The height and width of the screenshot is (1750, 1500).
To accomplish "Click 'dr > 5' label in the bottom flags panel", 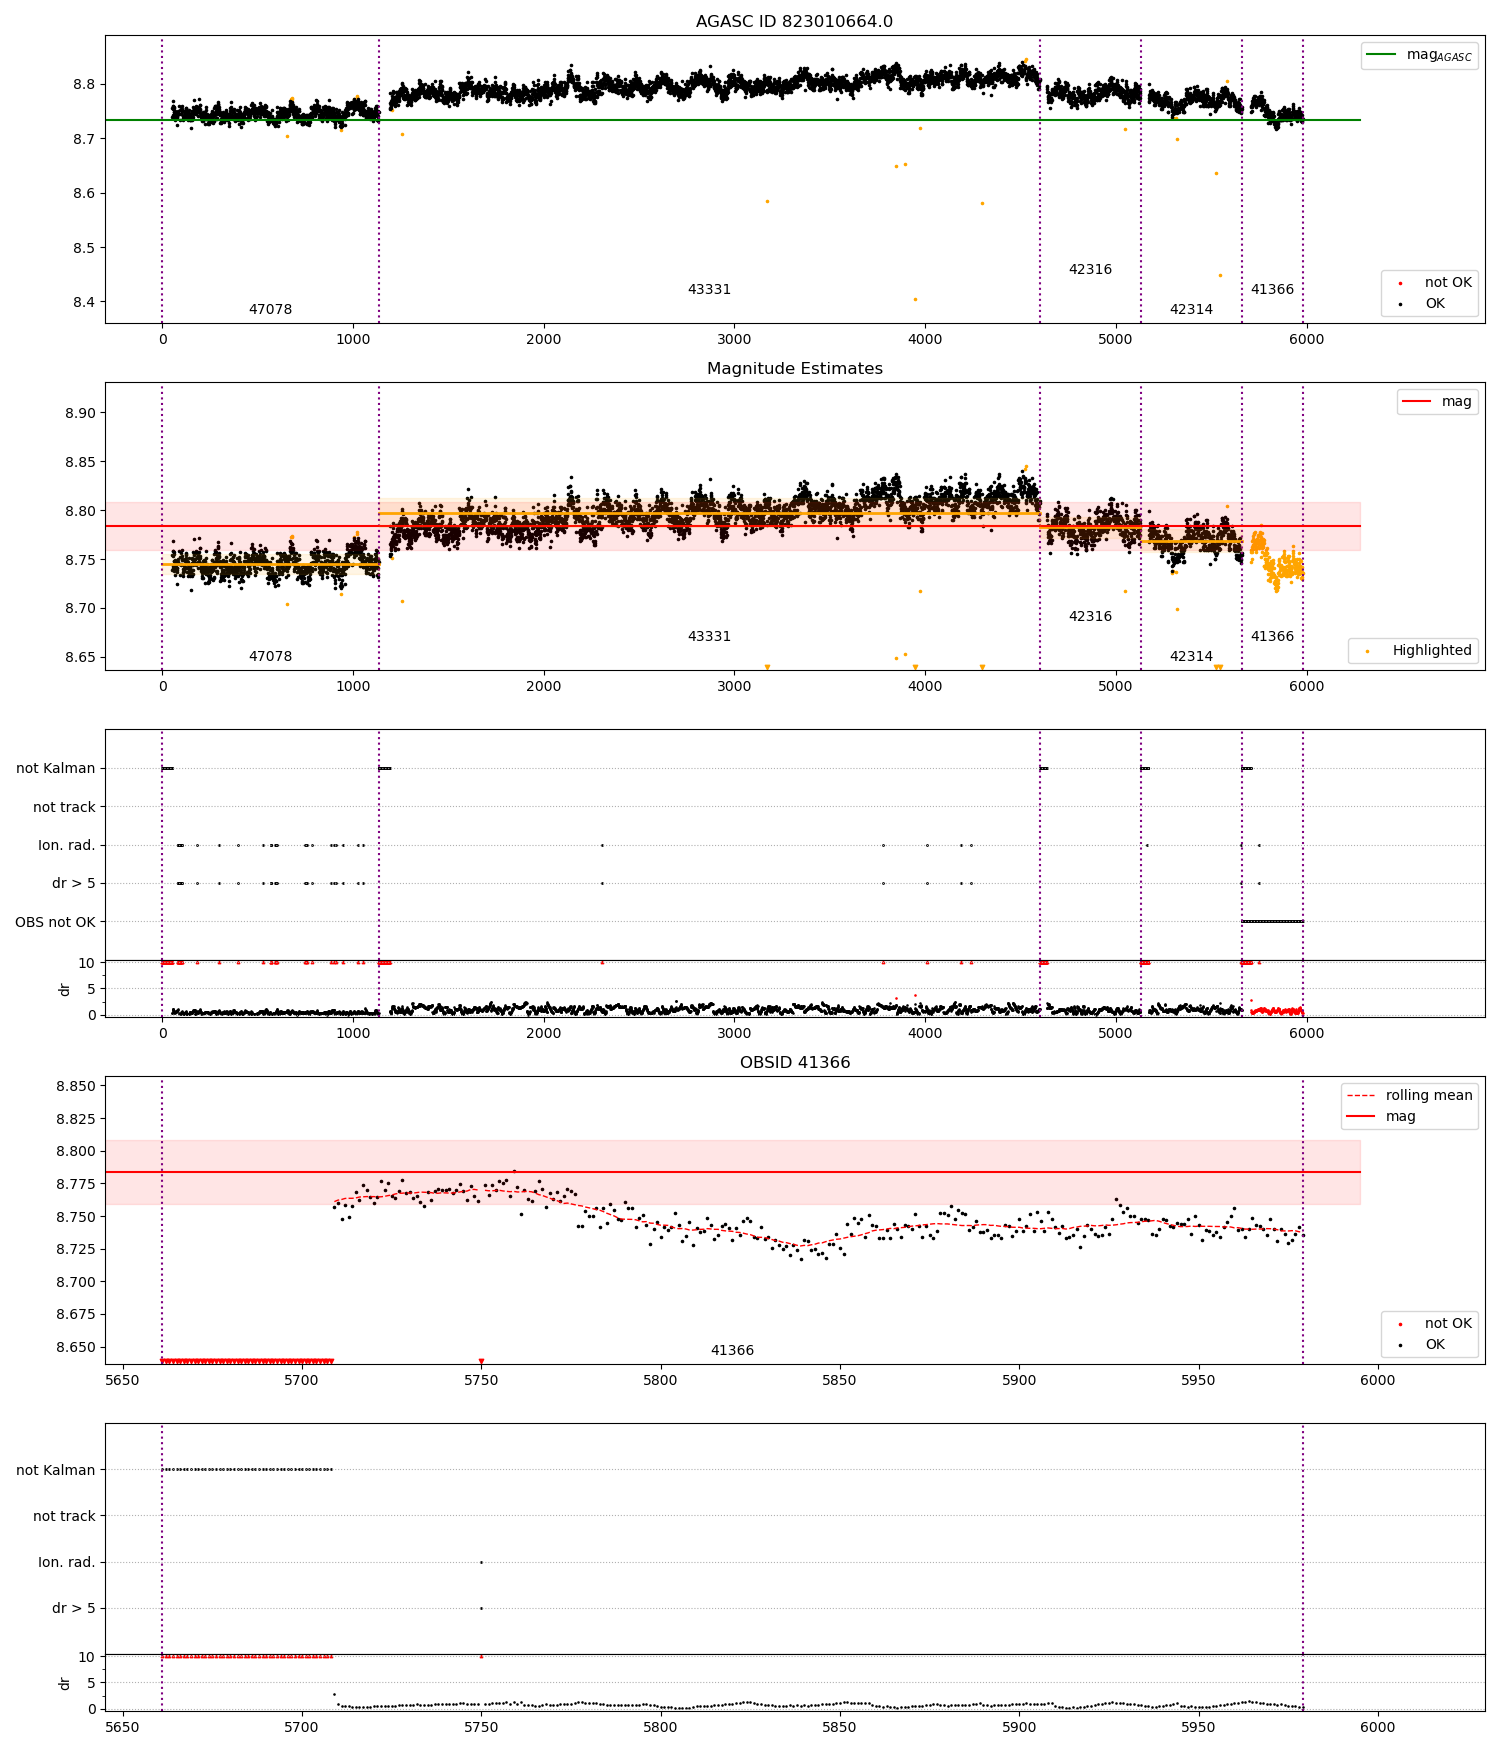I will pos(74,1608).
